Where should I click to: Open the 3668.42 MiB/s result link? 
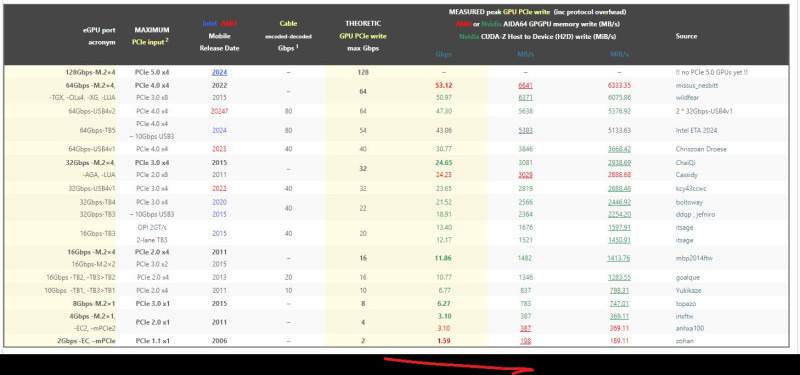pos(619,149)
